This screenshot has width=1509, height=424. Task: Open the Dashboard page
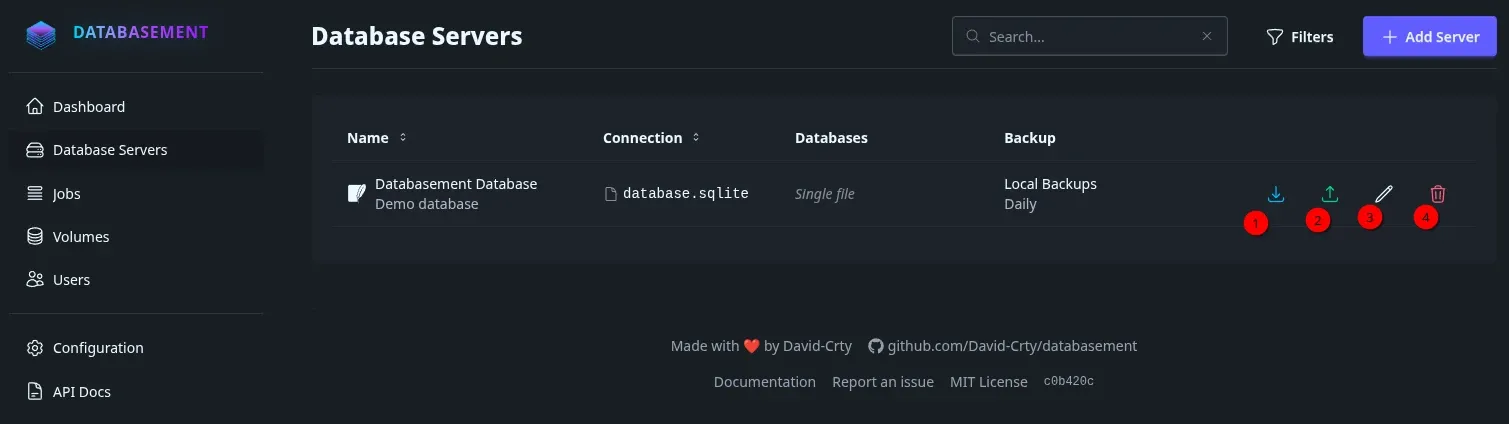pos(89,107)
